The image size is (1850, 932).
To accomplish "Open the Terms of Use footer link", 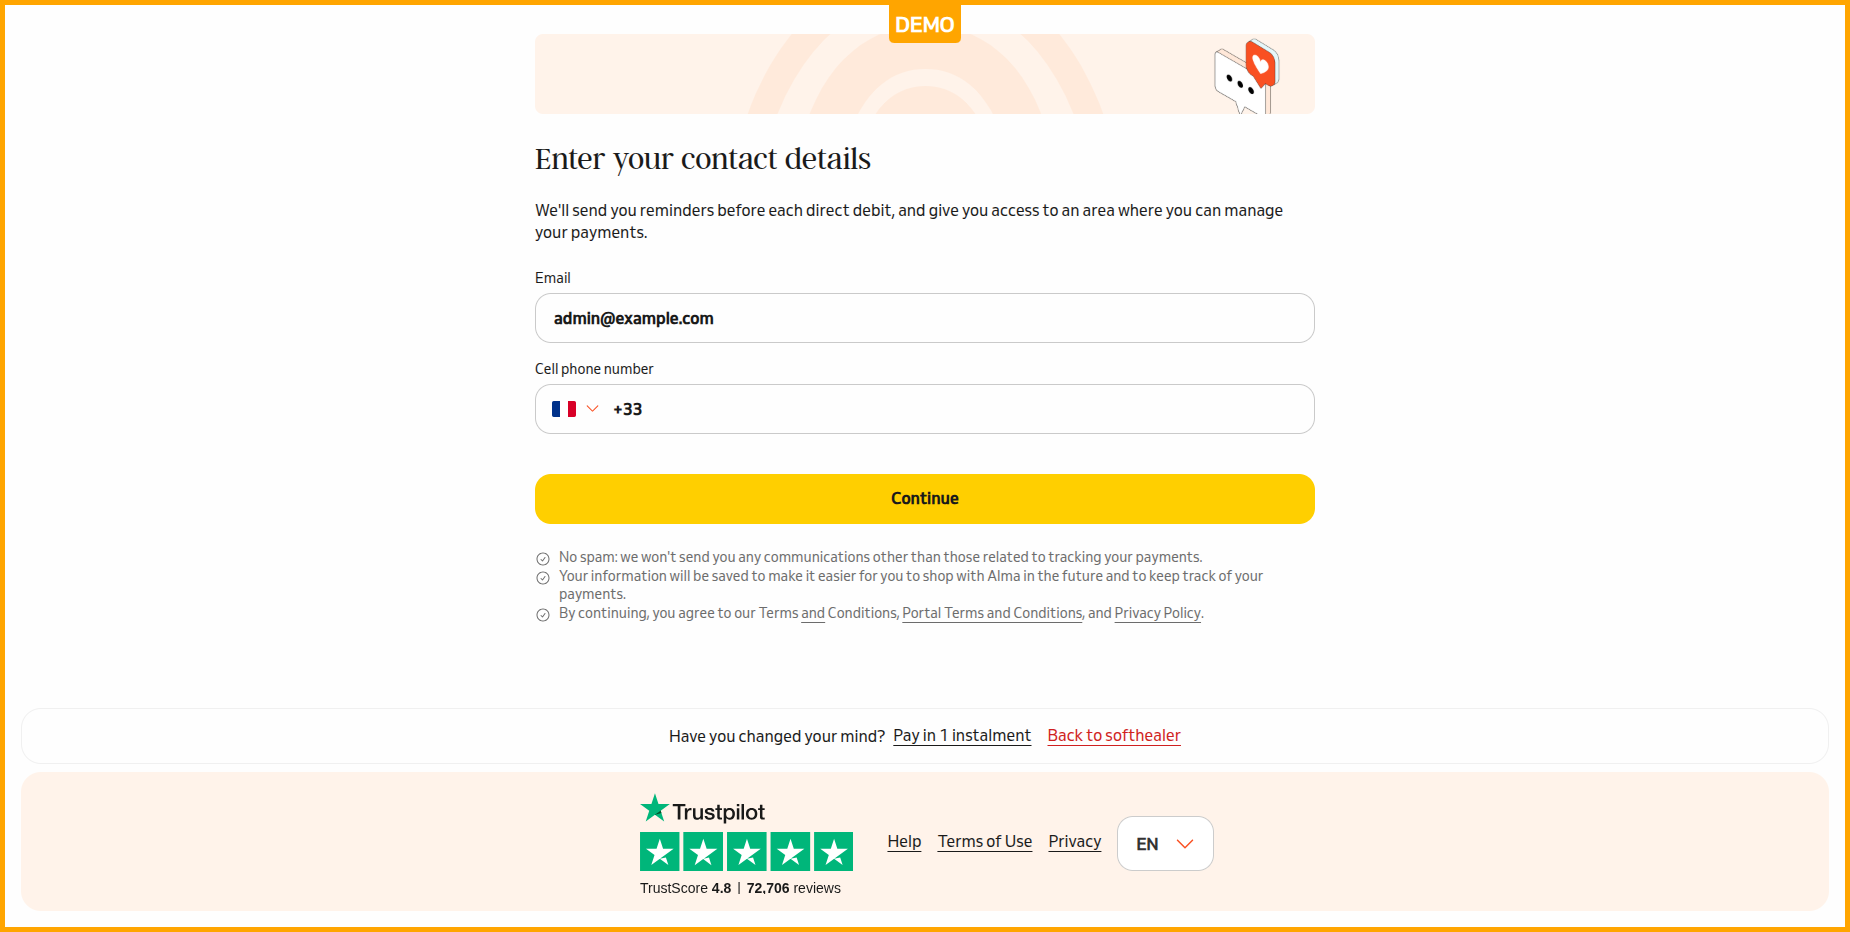I will pyautogui.click(x=984, y=842).
